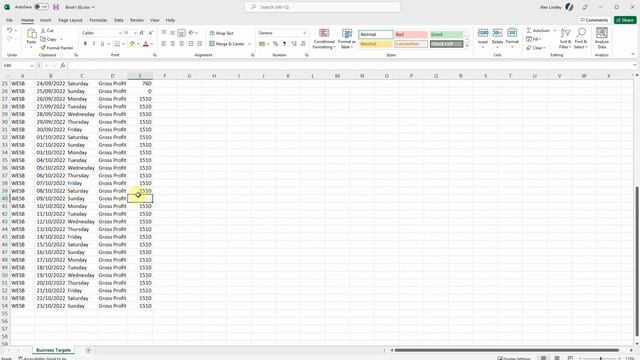Click the Undo arrow icon
Image resolution: width=640 pixels, height=360 pixels.
click(x=9, y=31)
